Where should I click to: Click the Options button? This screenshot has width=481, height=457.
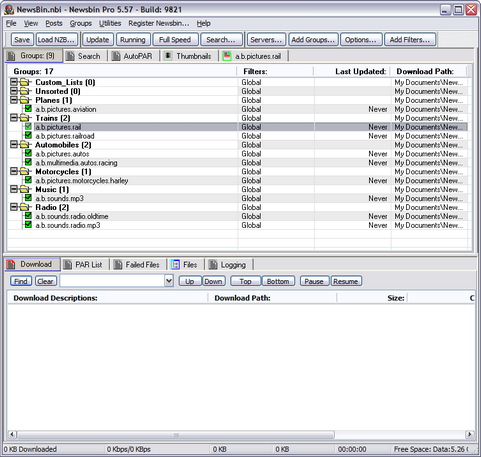pyautogui.click(x=361, y=40)
